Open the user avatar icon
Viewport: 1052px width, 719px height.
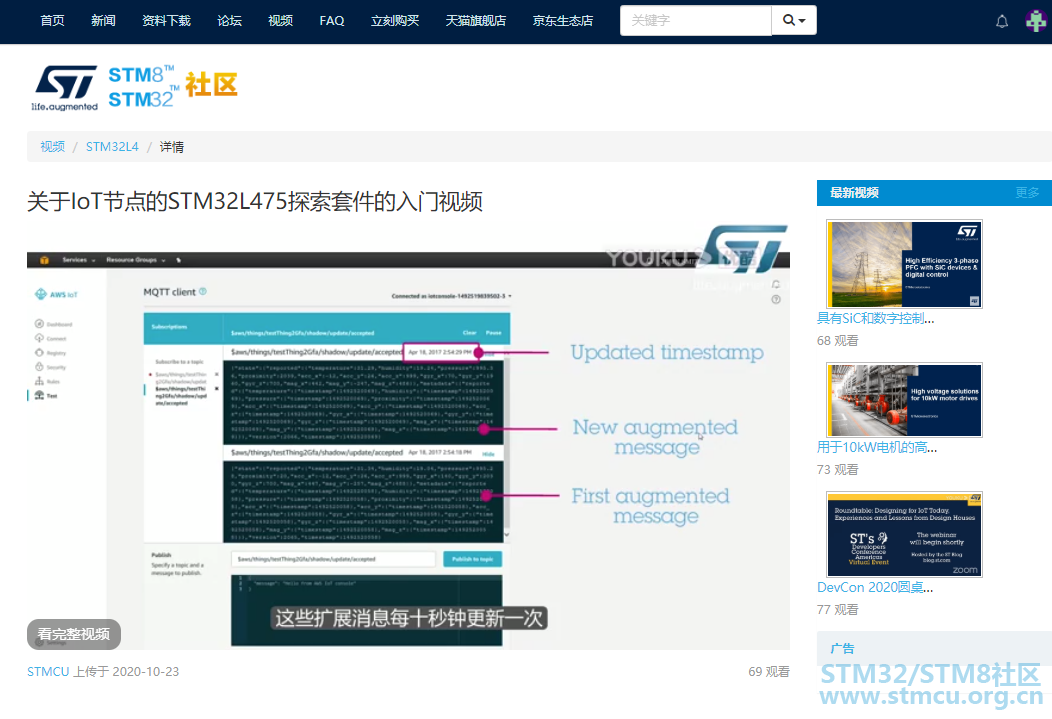coord(1036,21)
